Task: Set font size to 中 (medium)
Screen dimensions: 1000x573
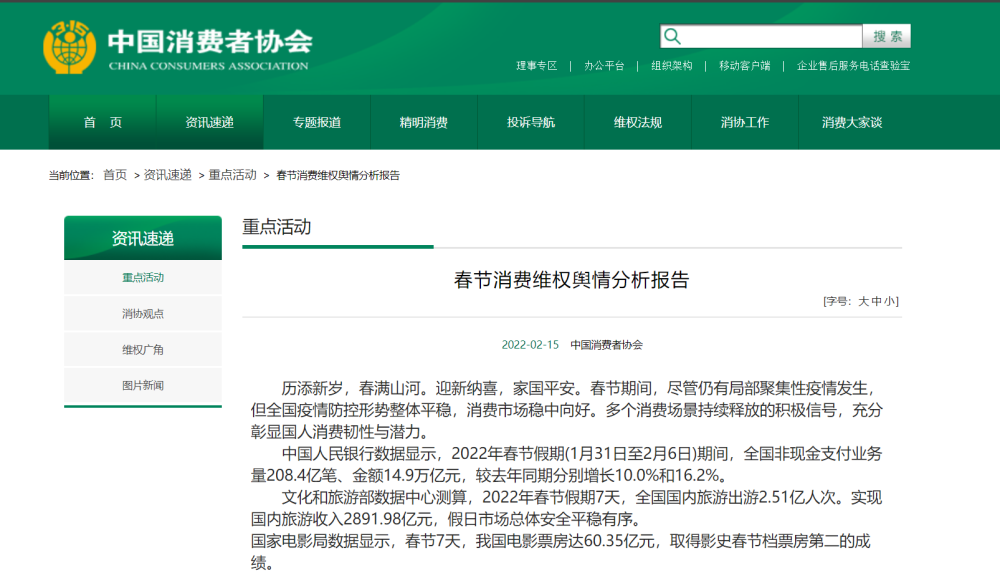Action: click(x=876, y=301)
